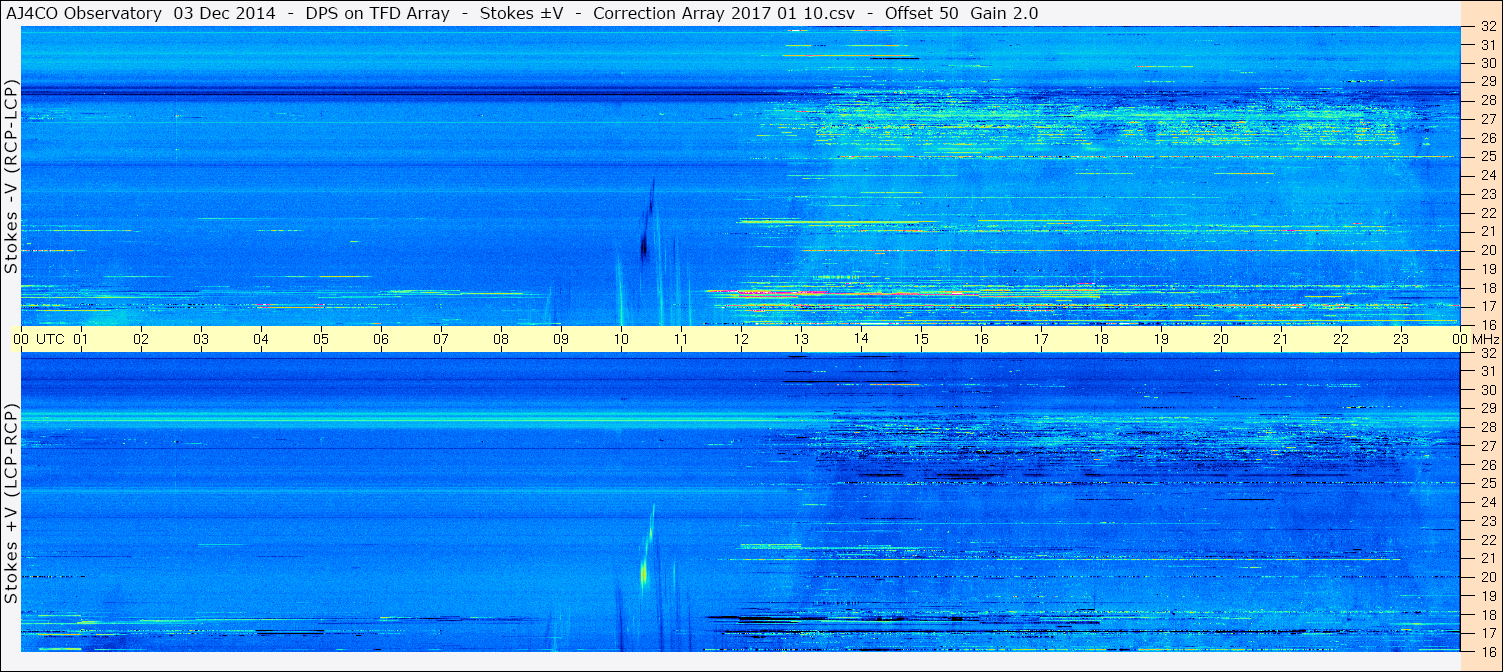Click the 32 frequency label in Stokes +V panel
This screenshot has width=1503, height=672.
point(1487,353)
